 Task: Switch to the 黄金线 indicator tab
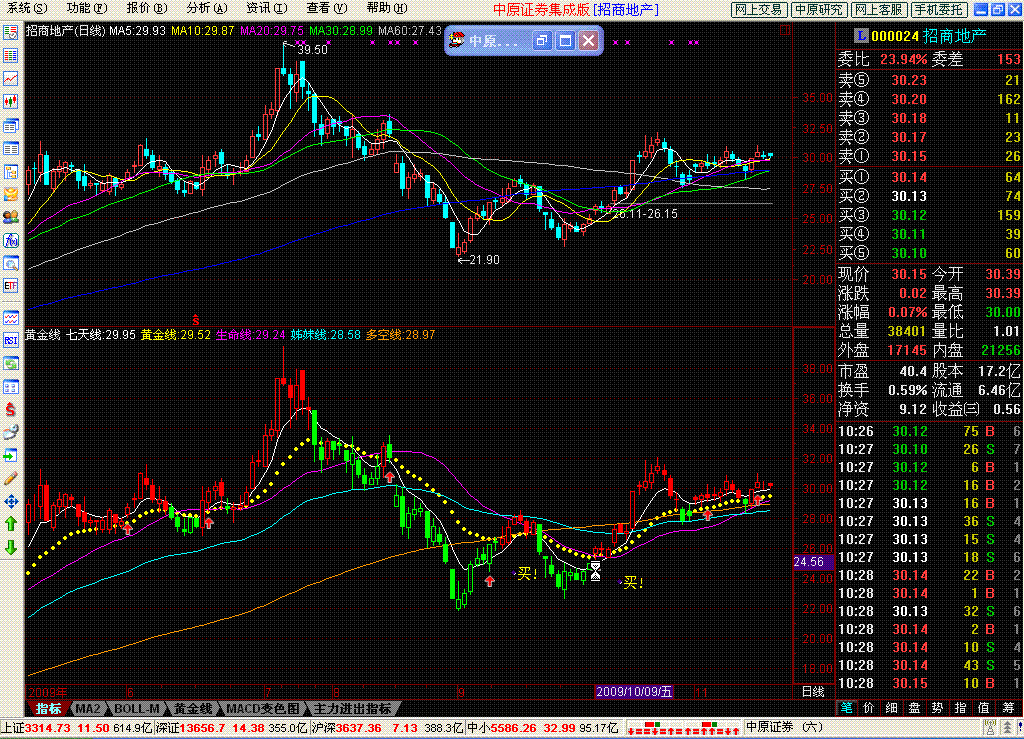193,708
